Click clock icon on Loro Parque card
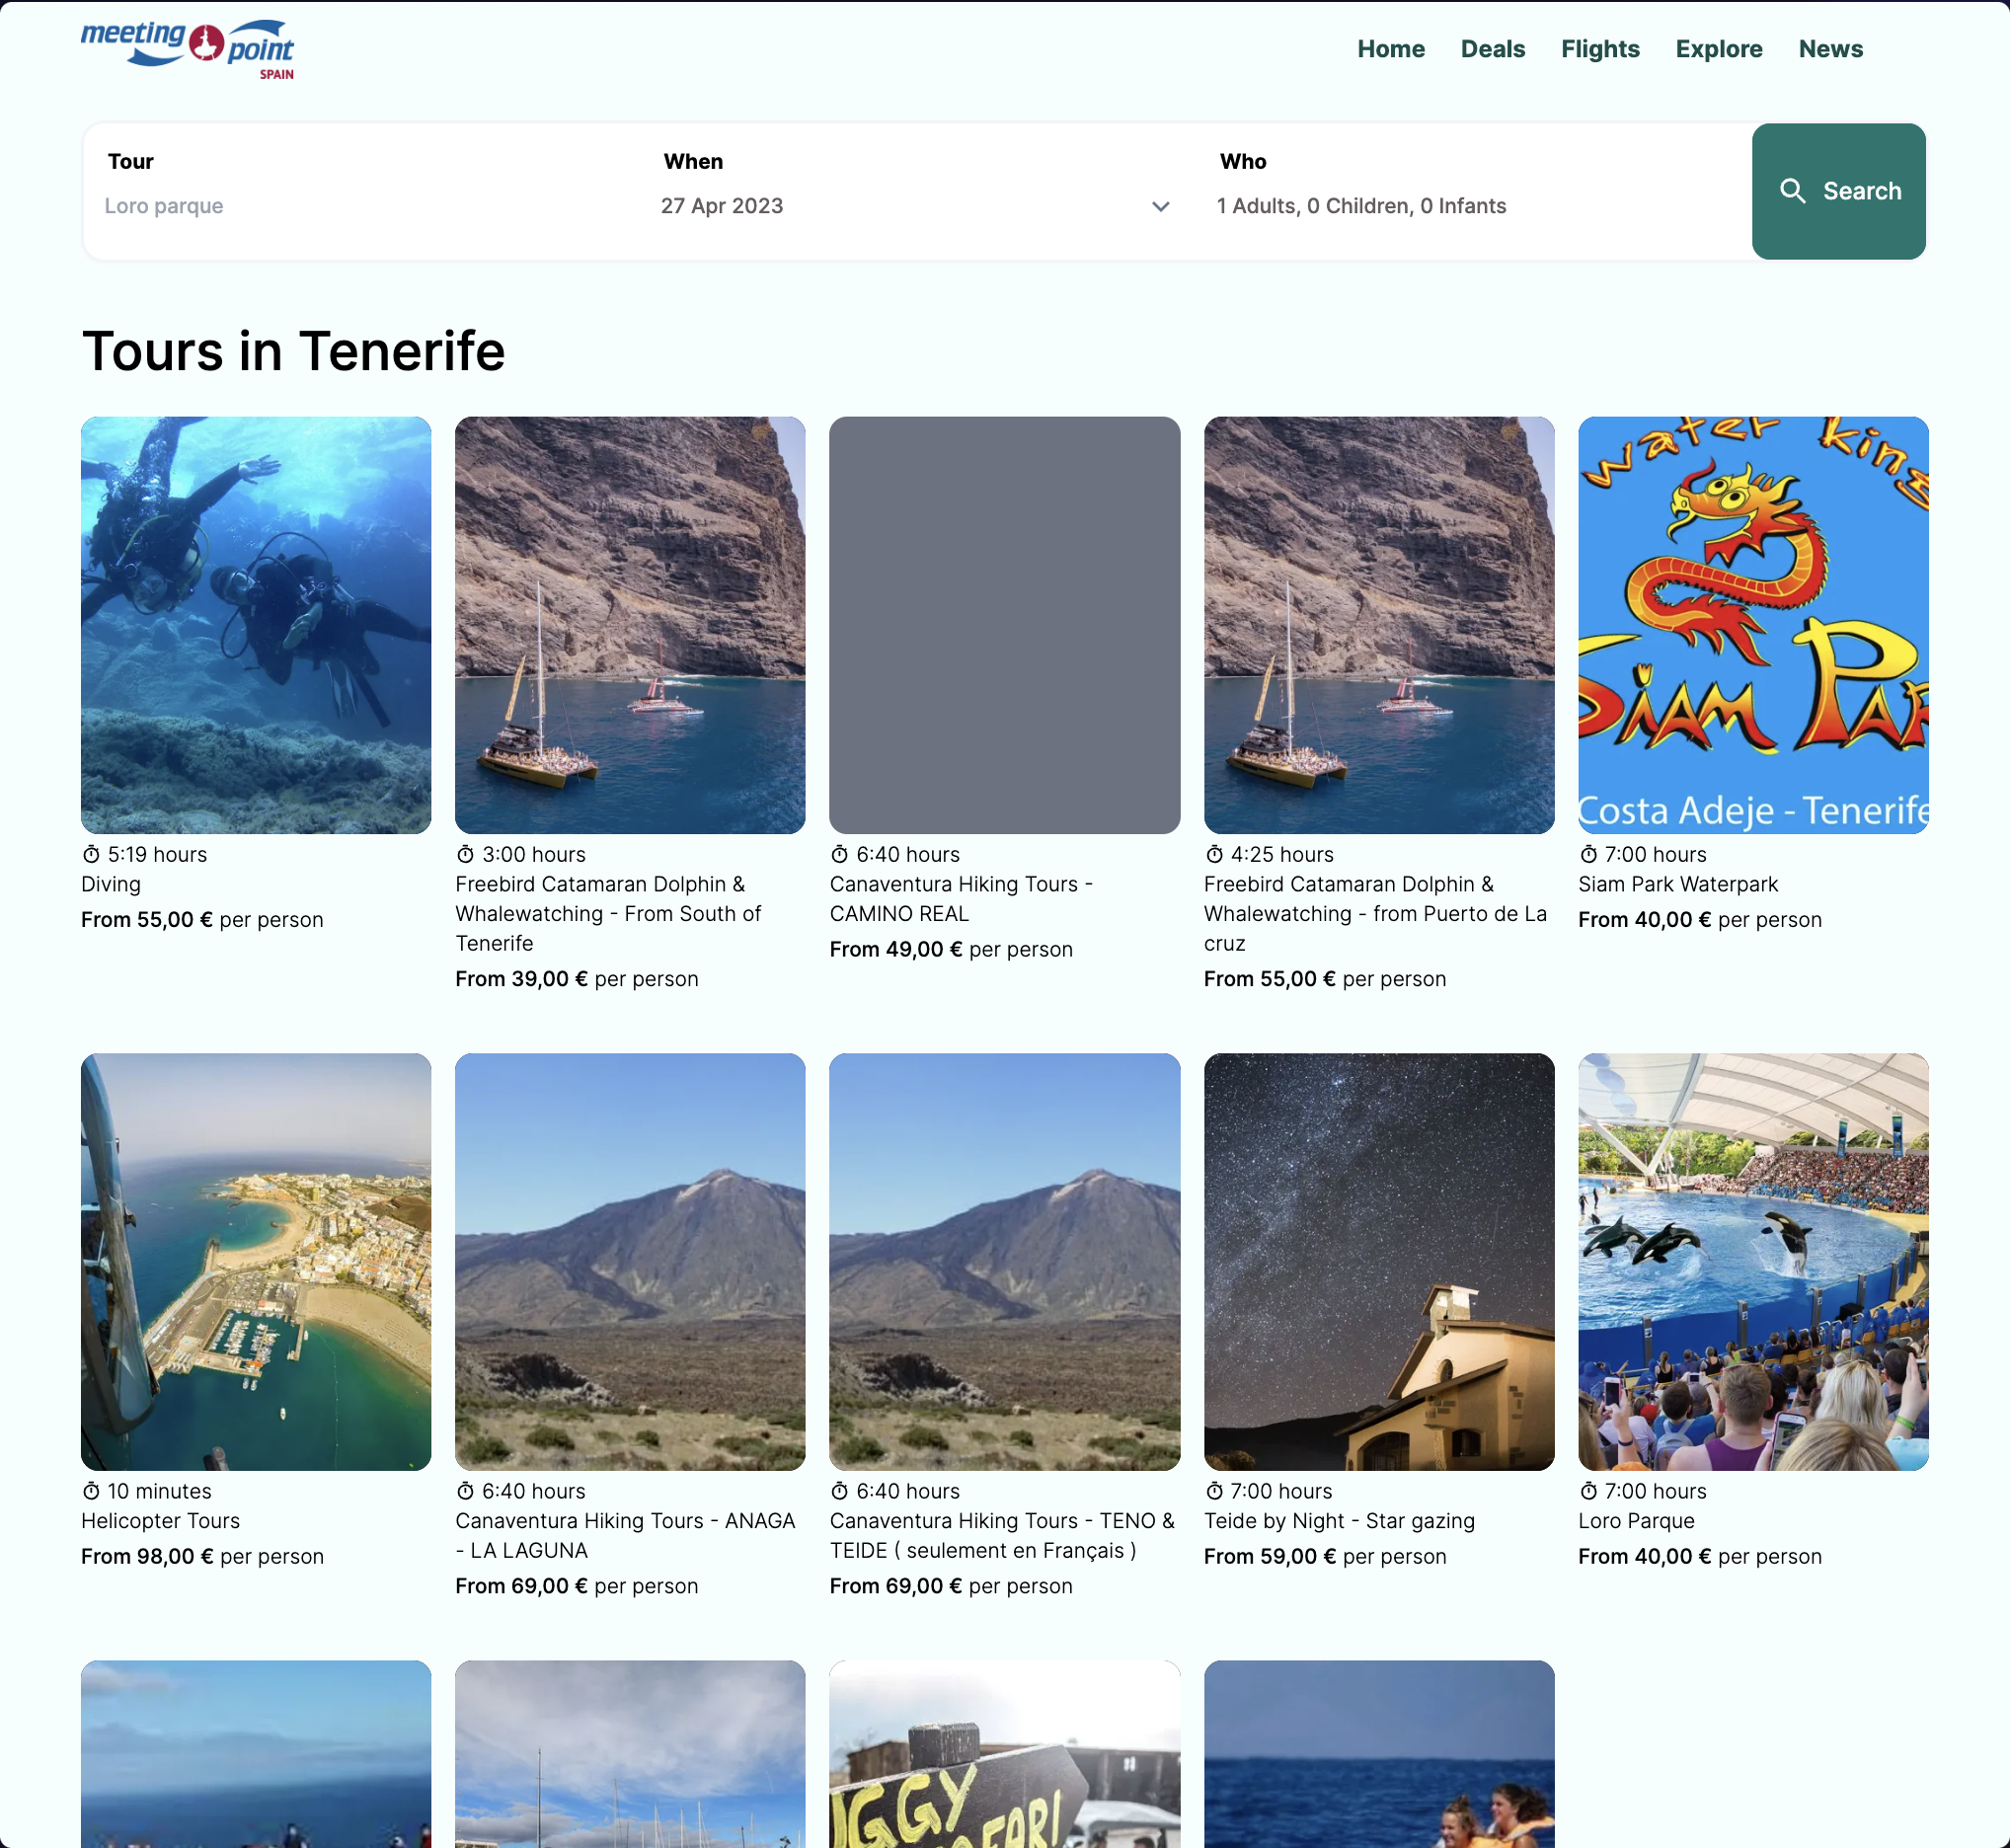The height and width of the screenshot is (1848, 2010). point(1588,1491)
